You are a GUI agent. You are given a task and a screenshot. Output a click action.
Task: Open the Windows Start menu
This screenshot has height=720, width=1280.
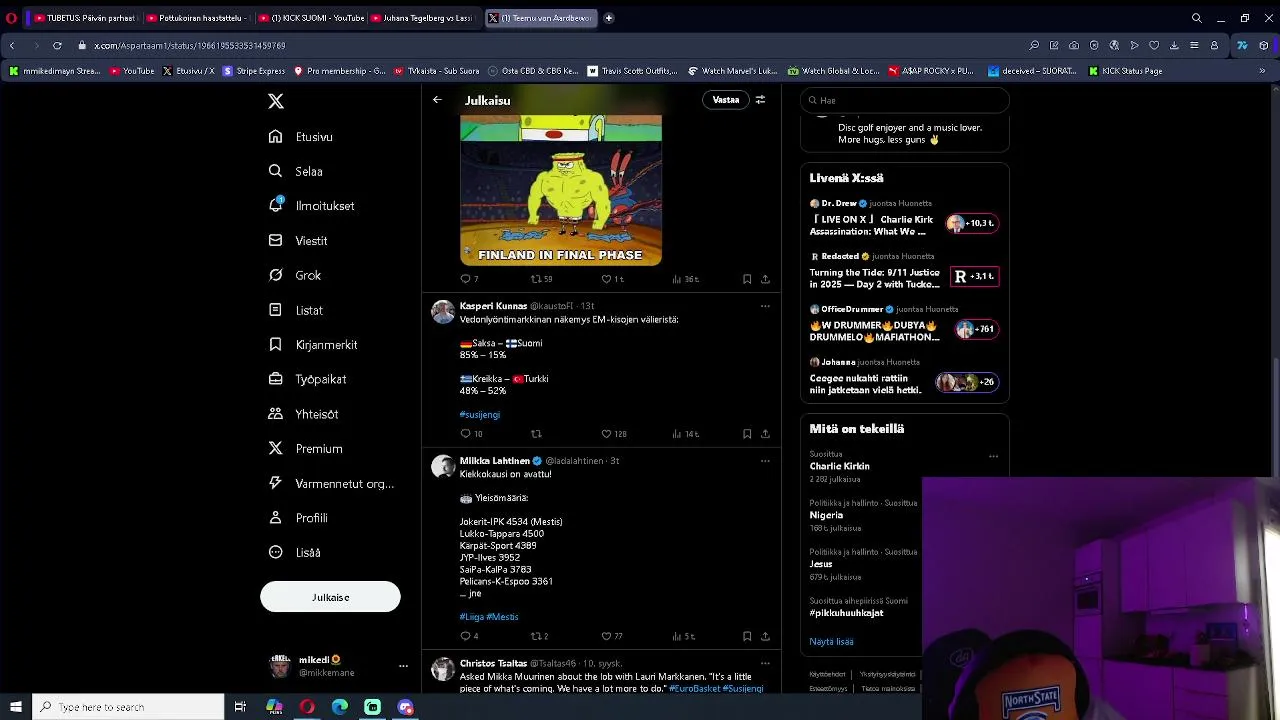click(x=15, y=707)
